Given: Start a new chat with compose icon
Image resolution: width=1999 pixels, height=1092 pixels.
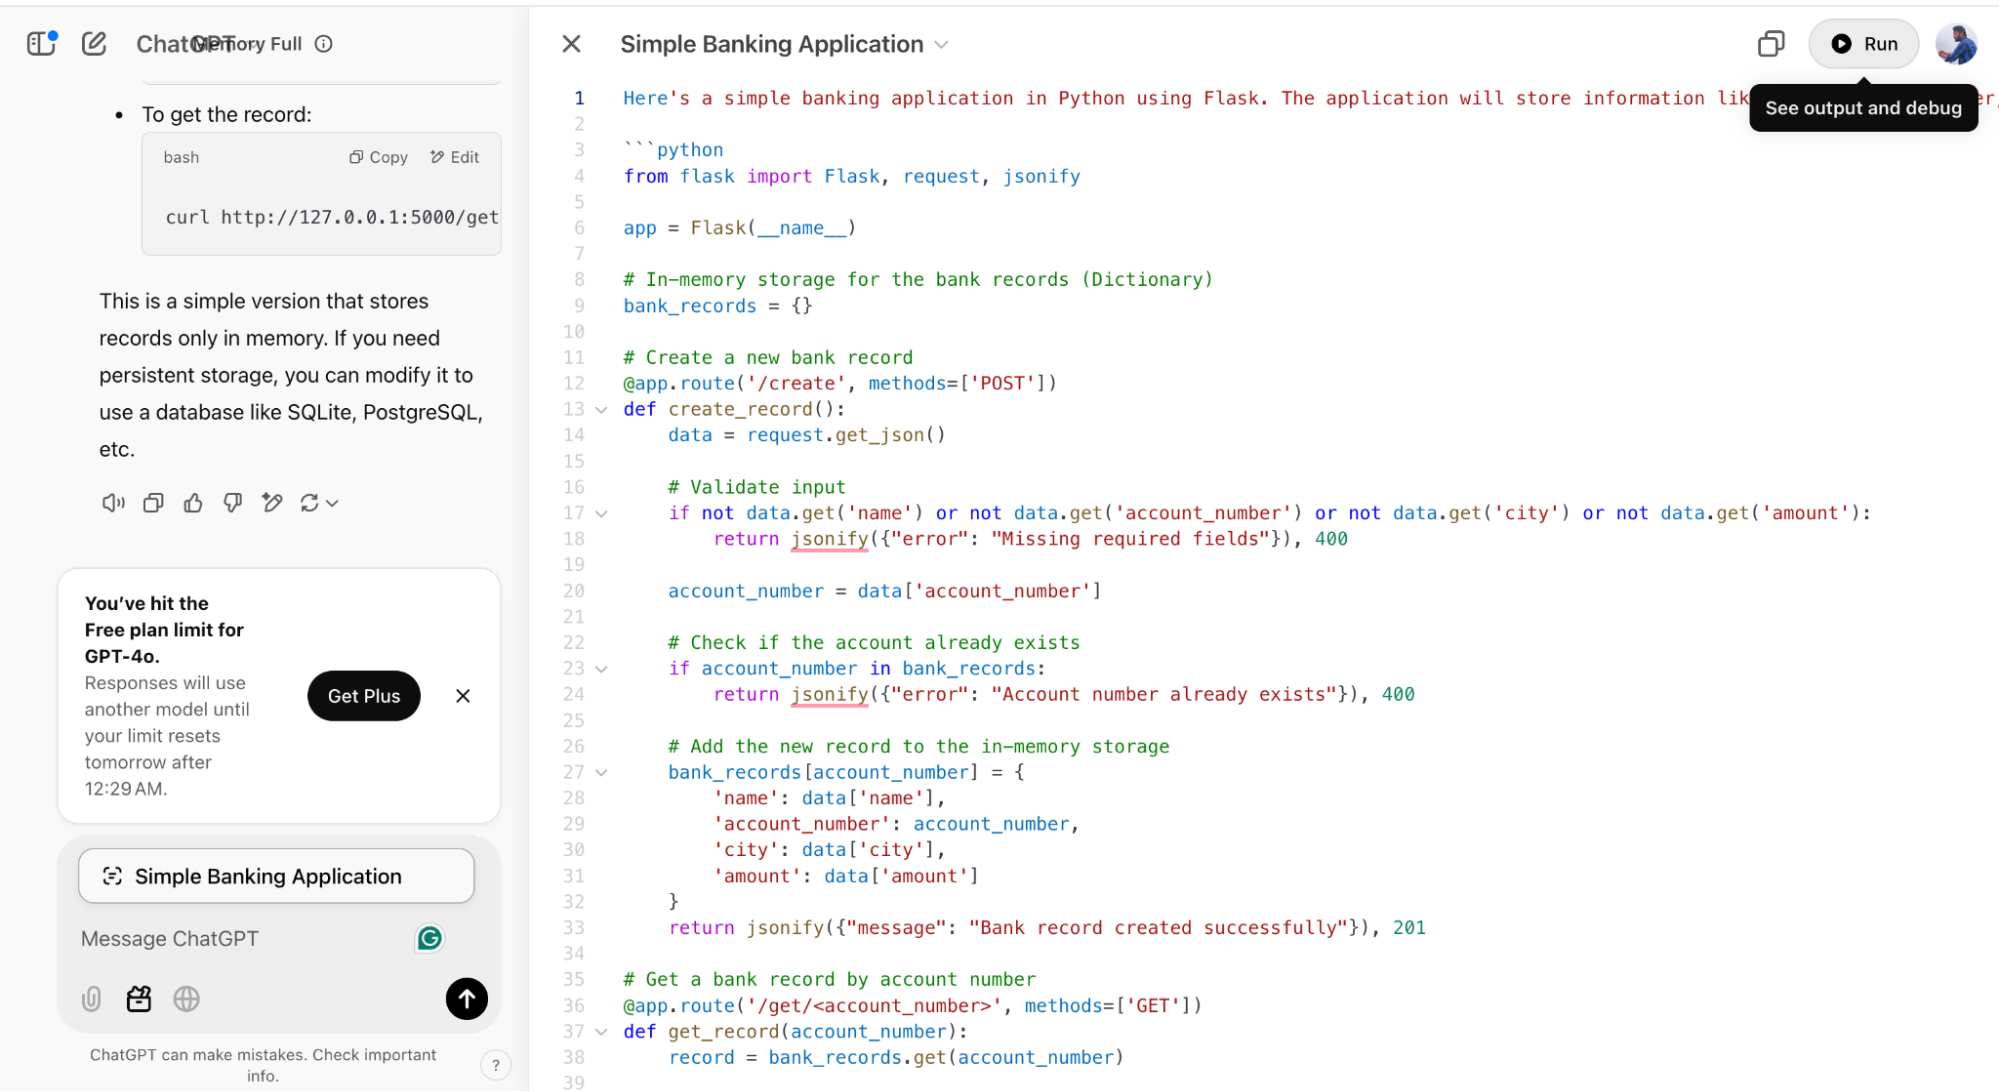Looking at the screenshot, I should coord(94,43).
